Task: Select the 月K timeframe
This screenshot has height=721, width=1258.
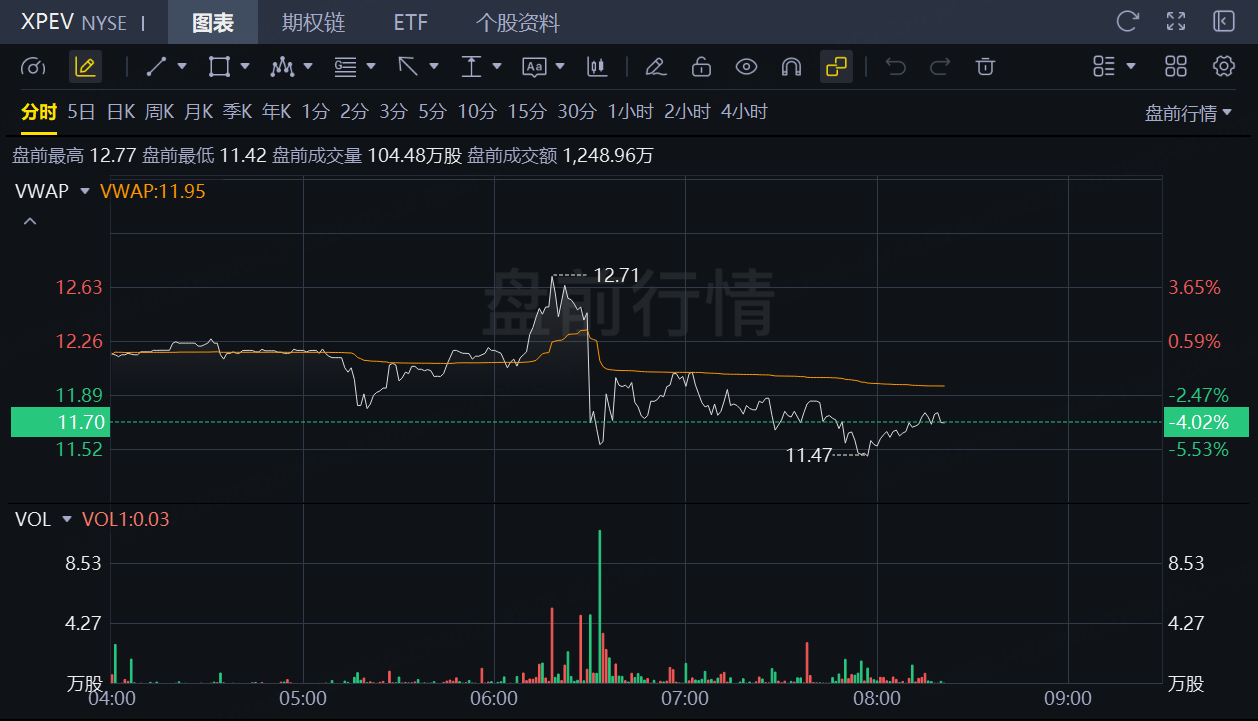Action: tap(198, 112)
